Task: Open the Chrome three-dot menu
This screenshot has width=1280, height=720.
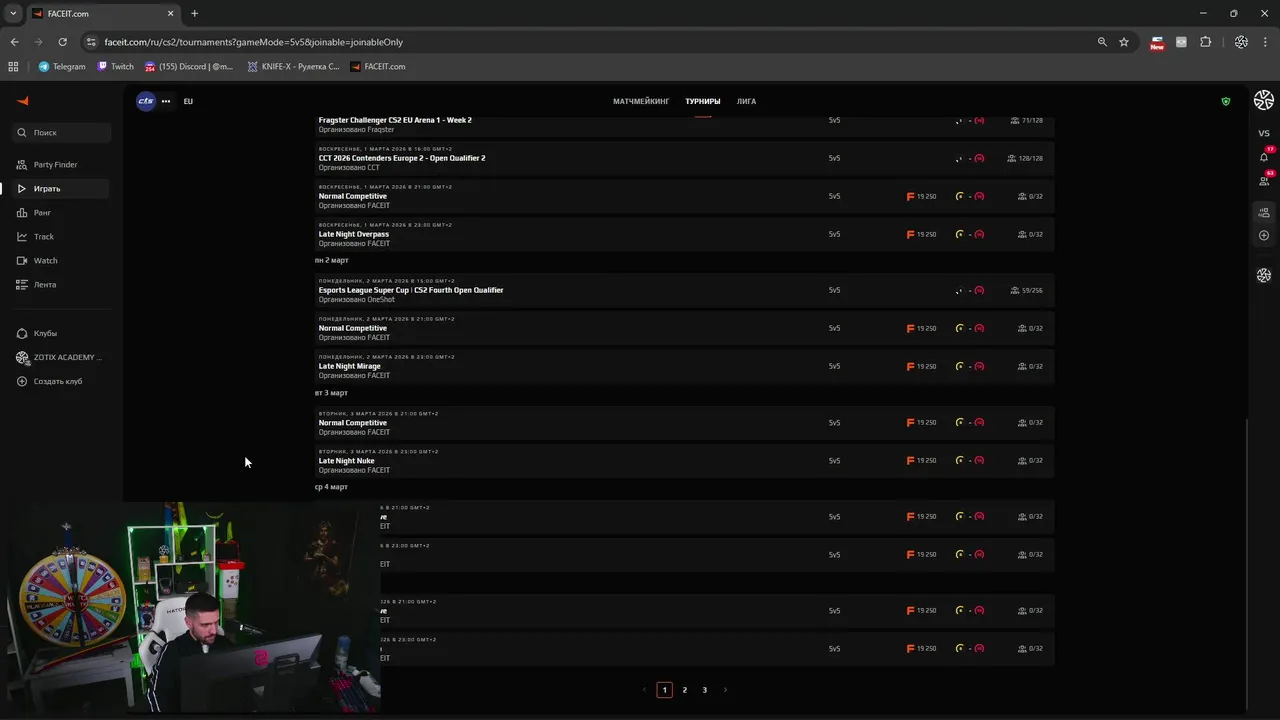Action: [1265, 42]
